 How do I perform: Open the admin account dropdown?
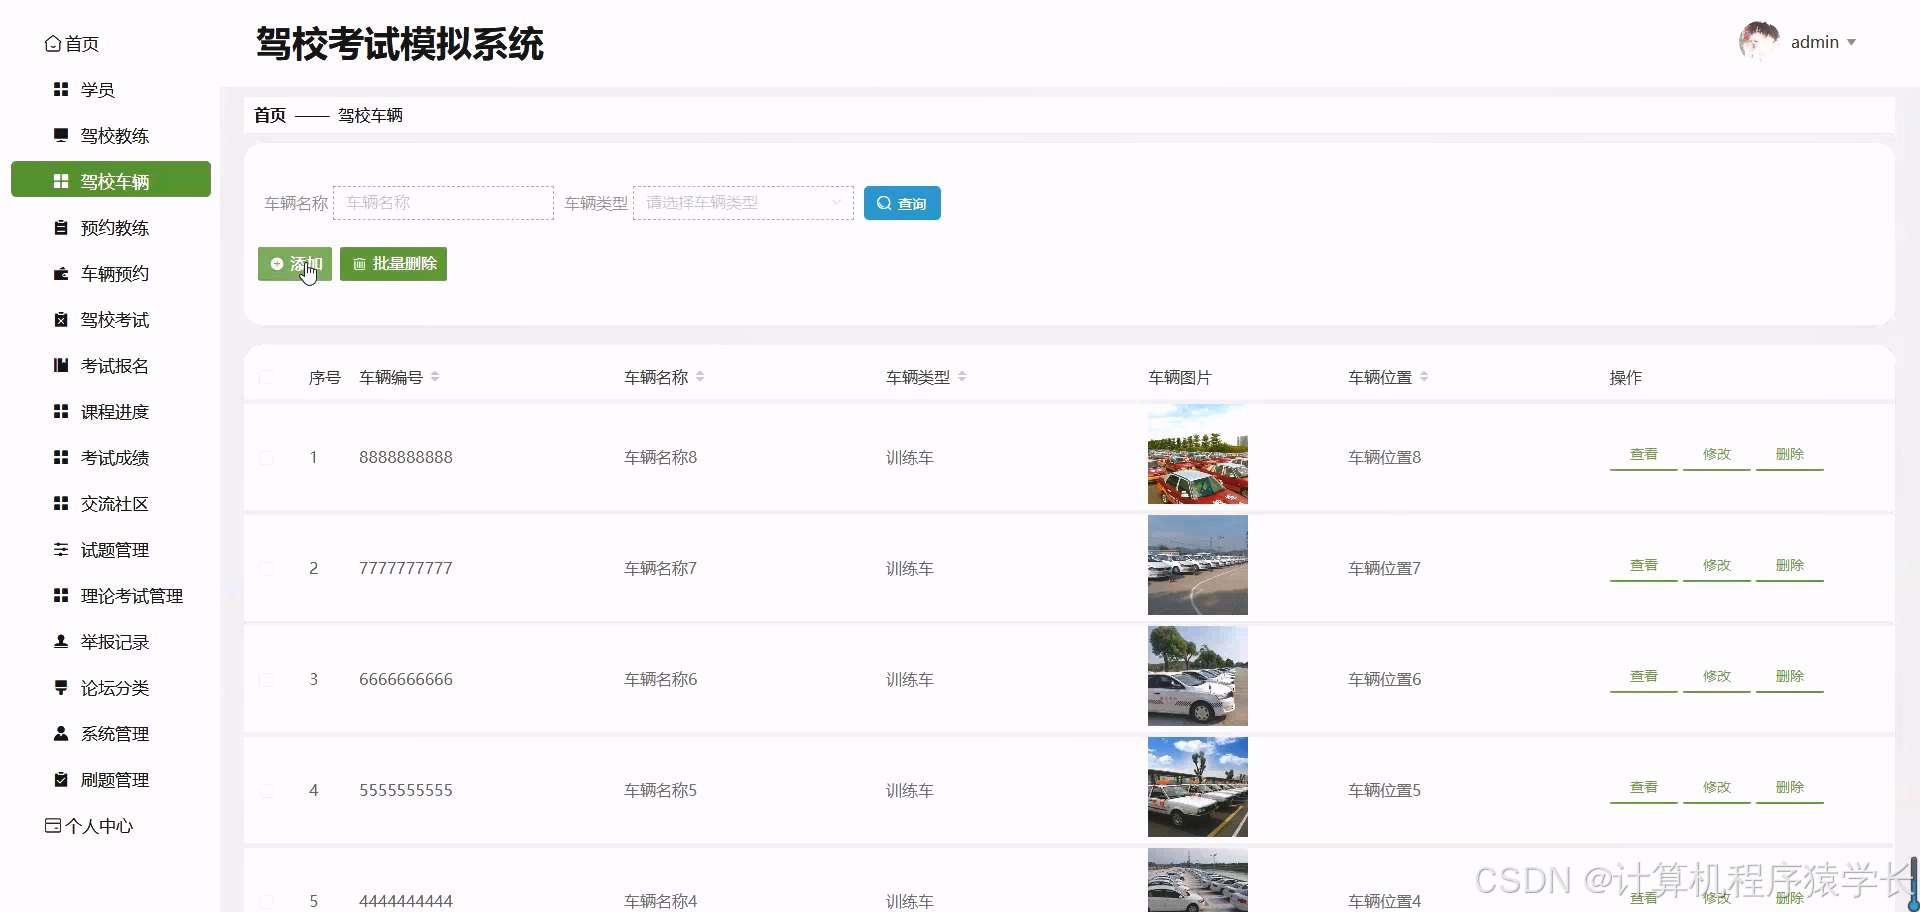click(x=1822, y=41)
